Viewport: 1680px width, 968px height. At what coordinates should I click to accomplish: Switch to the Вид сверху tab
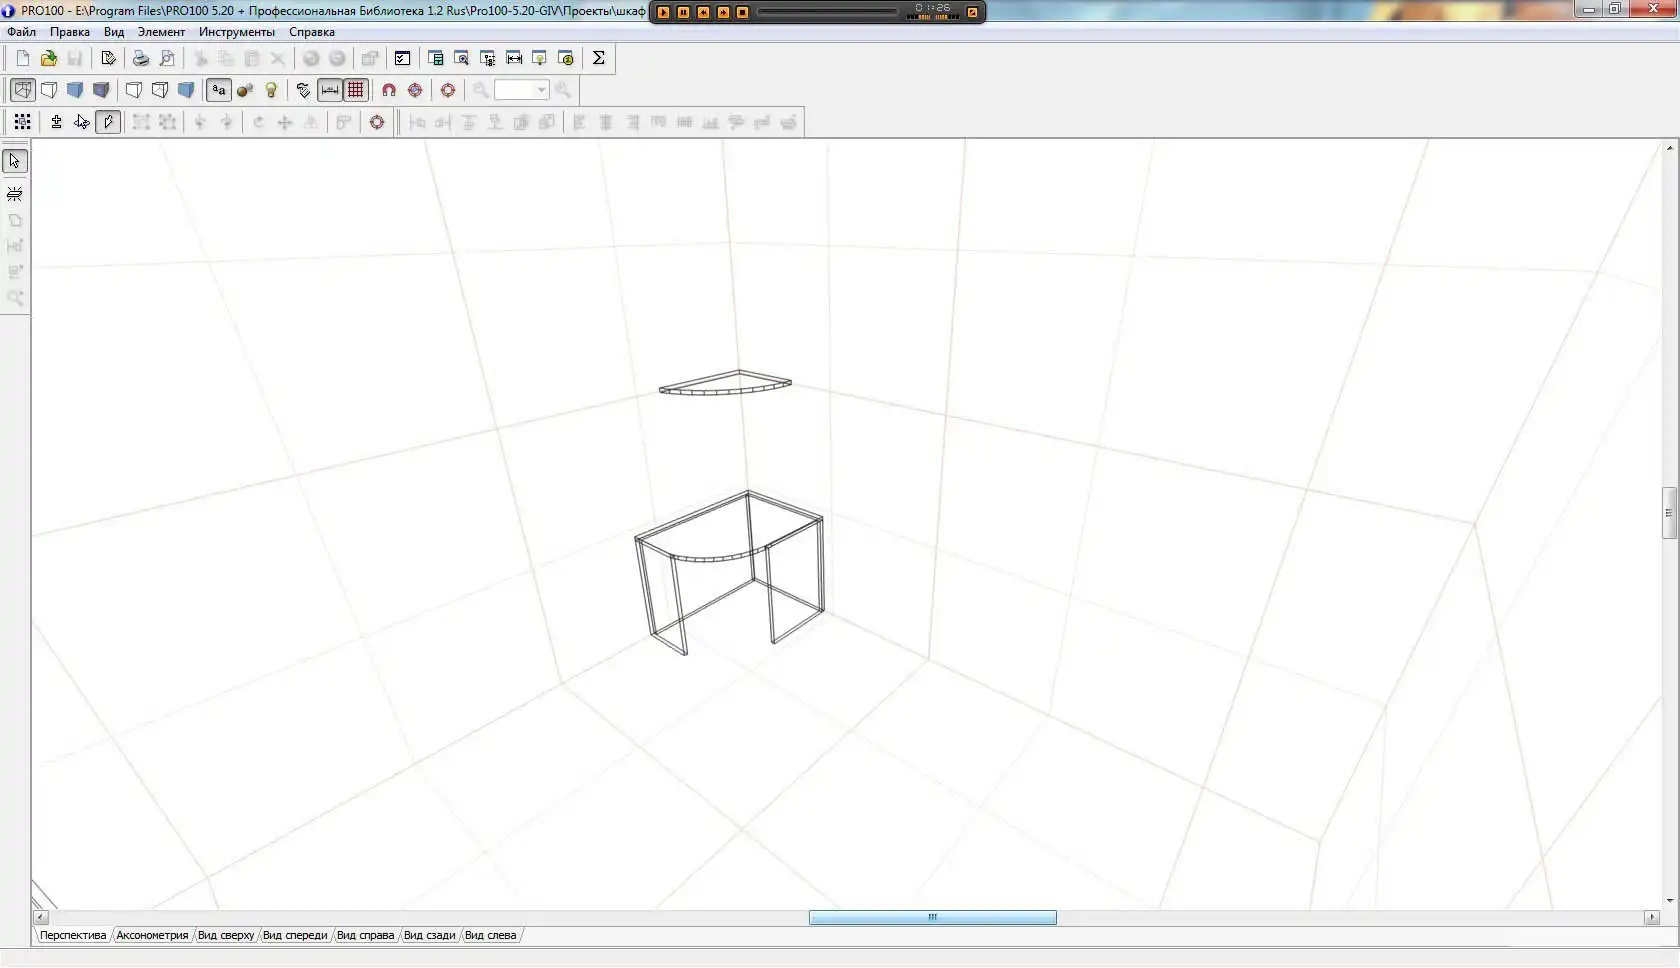[x=225, y=936]
